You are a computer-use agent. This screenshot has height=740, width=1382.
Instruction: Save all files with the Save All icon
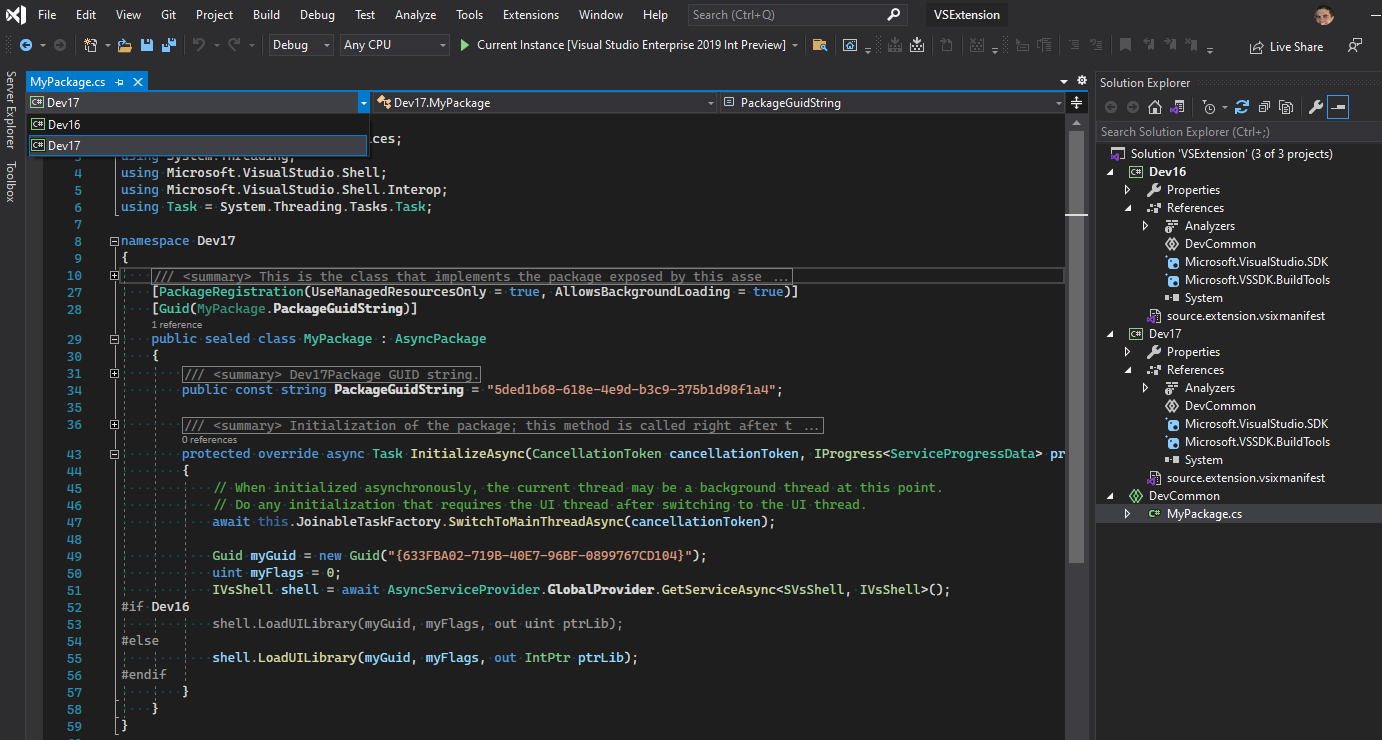pyautogui.click(x=168, y=45)
